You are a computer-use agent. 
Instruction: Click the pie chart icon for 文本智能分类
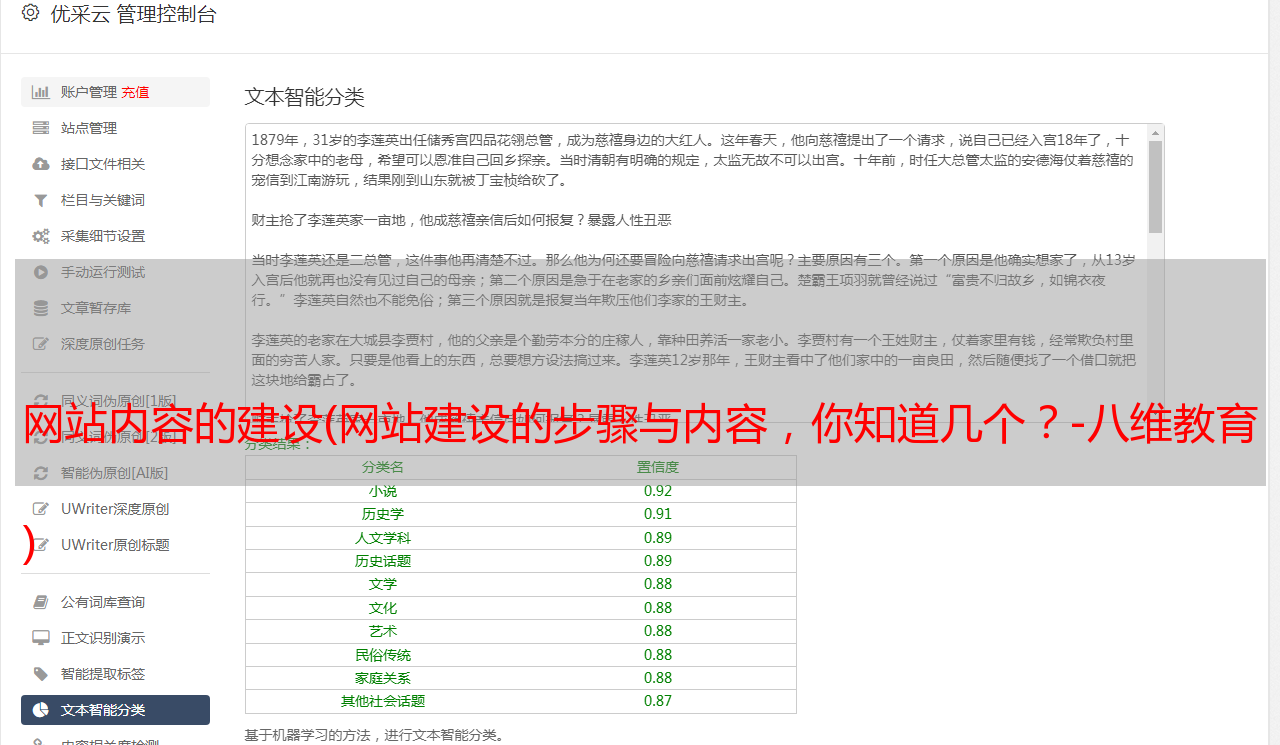click(41, 710)
